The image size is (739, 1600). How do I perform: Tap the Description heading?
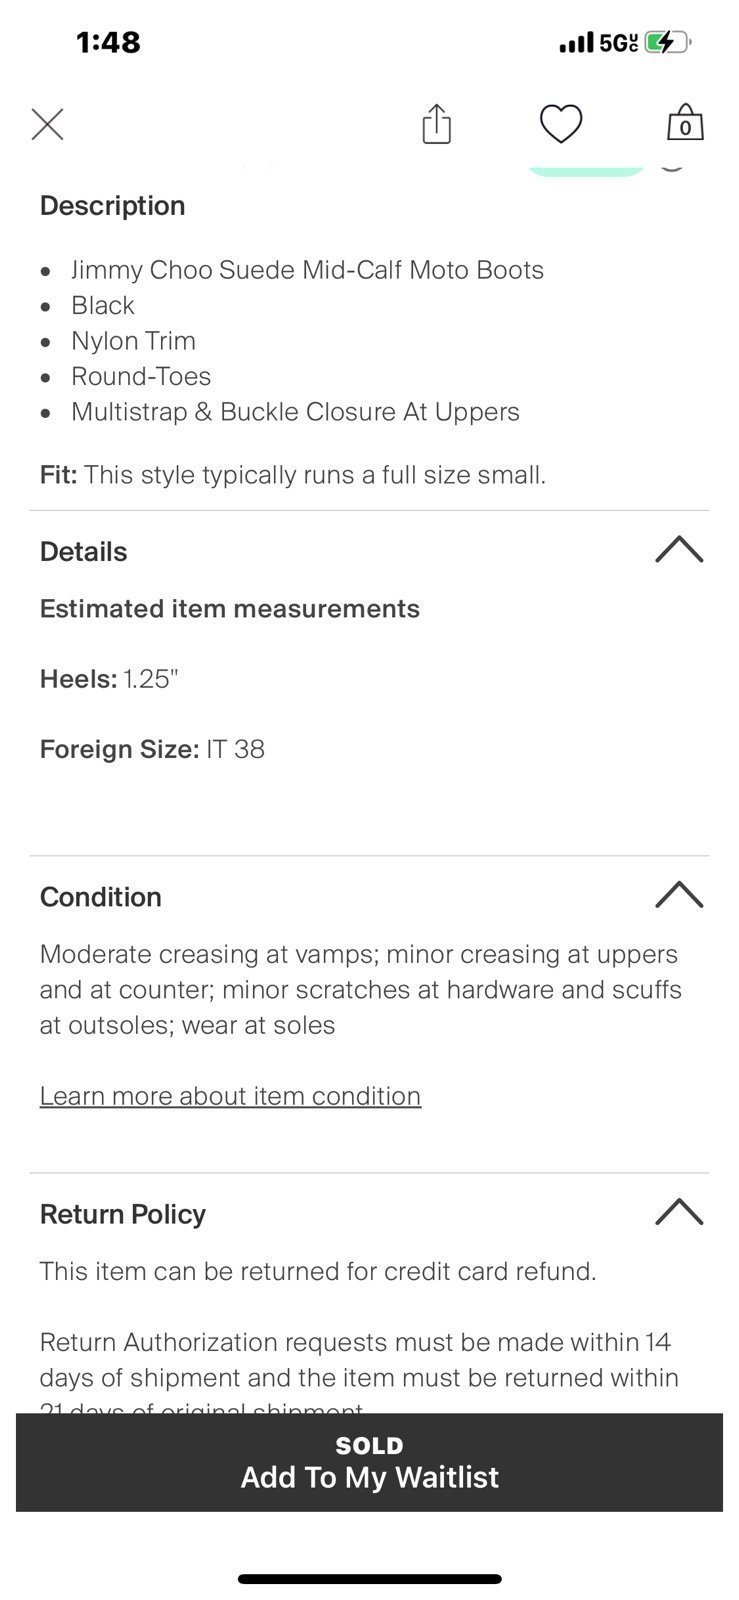pyautogui.click(x=112, y=206)
